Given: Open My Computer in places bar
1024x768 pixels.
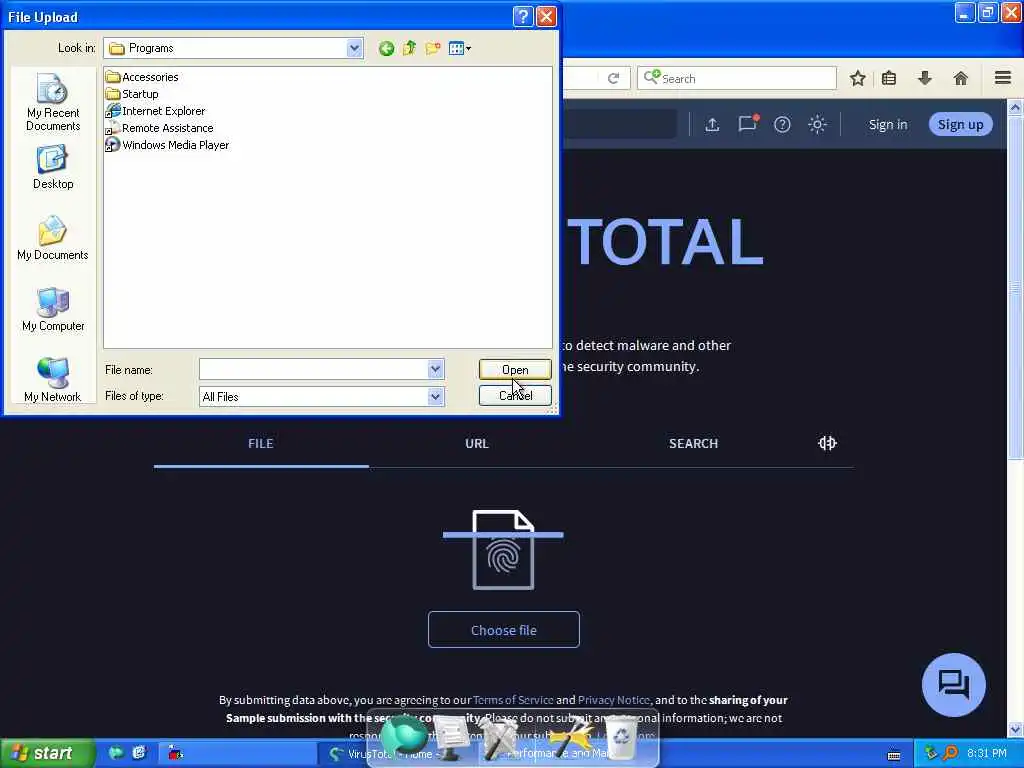Looking at the screenshot, I should tap(53, 310).
